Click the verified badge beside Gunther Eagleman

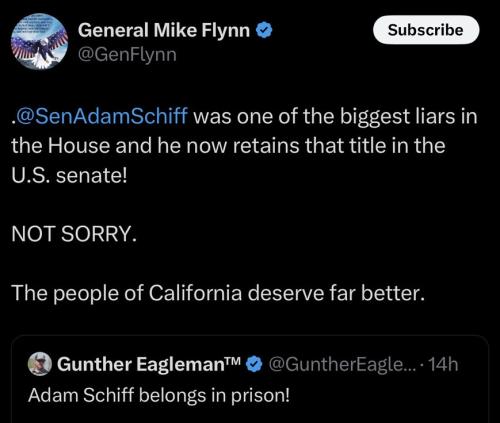click(x=254, y=364)
